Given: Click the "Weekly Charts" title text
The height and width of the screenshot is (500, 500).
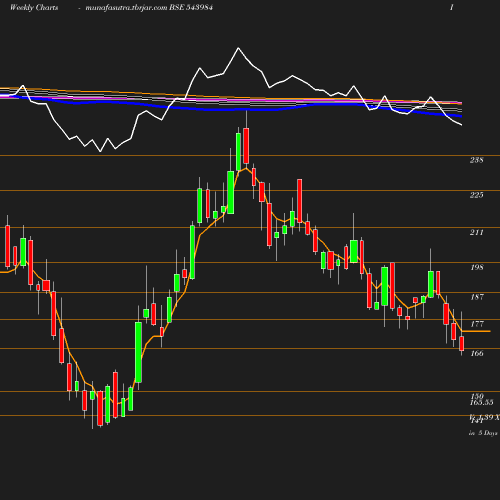Looking at the screenshot, I should point(34,8).
